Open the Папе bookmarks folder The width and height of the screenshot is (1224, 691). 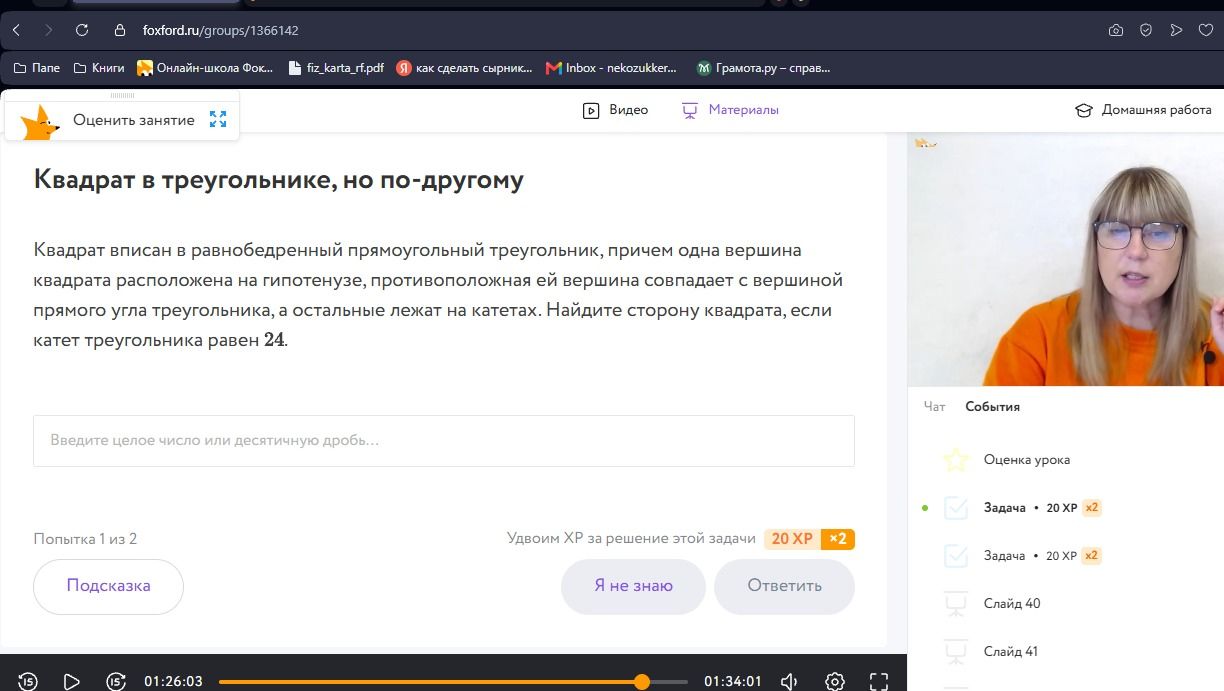[x=37, y=68]
